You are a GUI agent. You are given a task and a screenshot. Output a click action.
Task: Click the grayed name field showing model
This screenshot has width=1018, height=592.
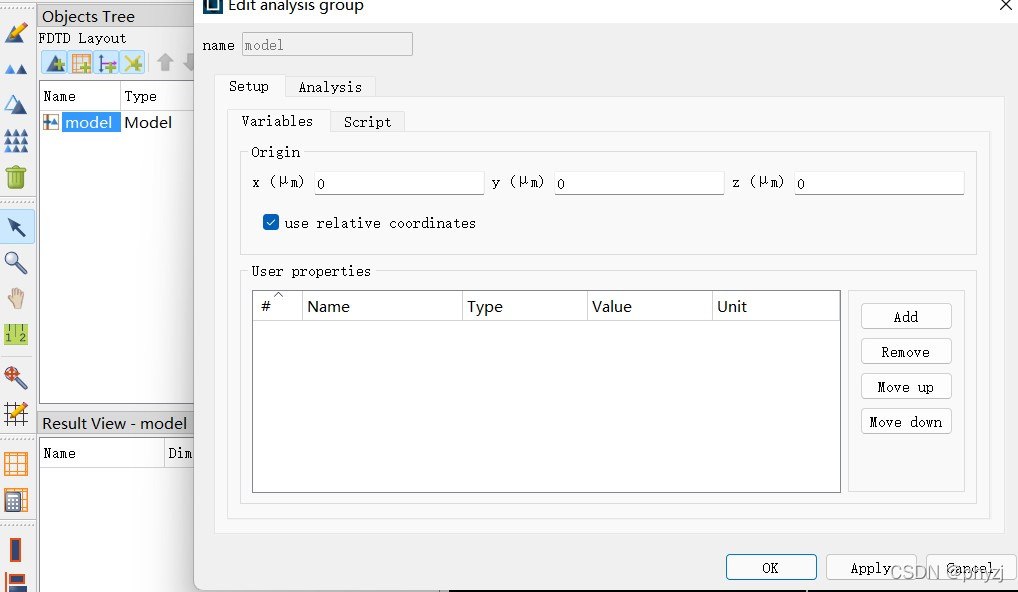coord(327,45)
